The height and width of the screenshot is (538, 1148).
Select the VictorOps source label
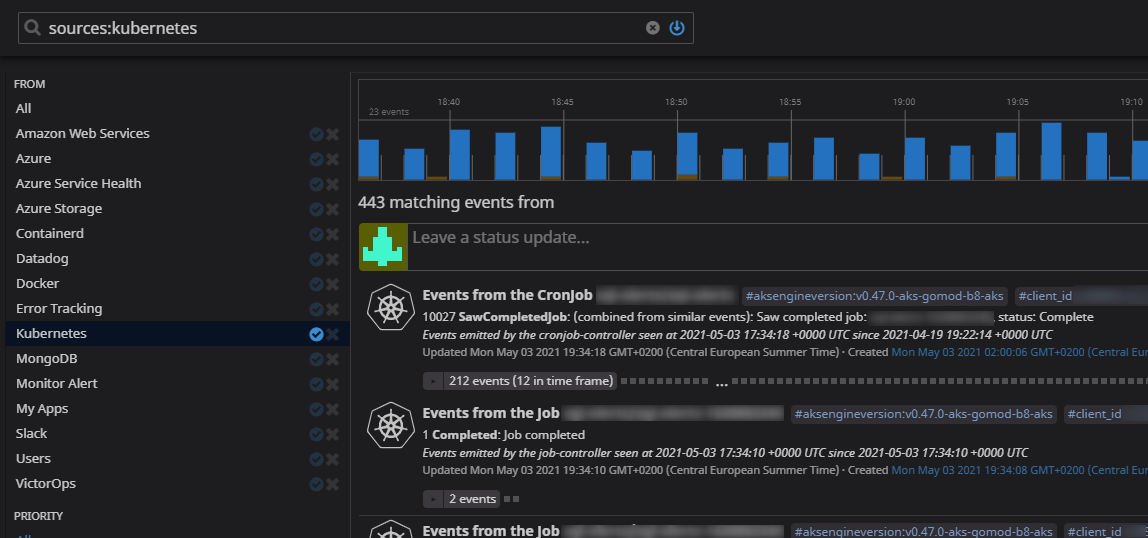[x=45, y=483]
